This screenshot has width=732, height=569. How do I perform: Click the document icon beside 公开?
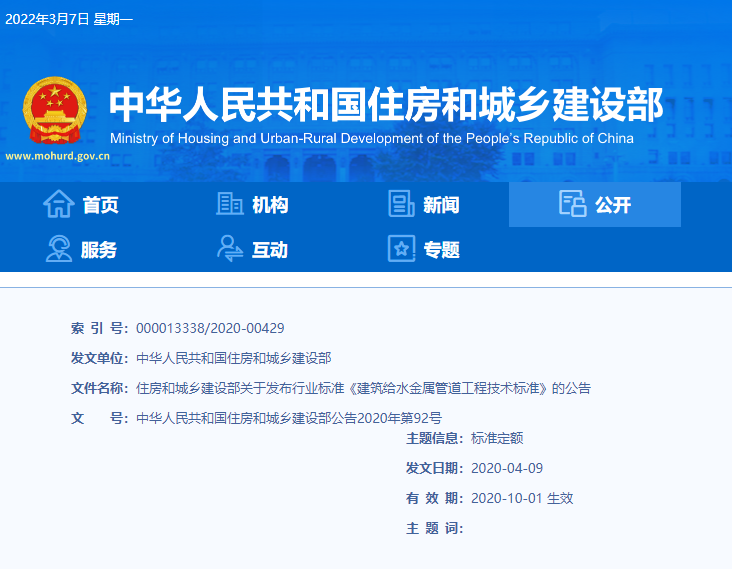(572, 204)
